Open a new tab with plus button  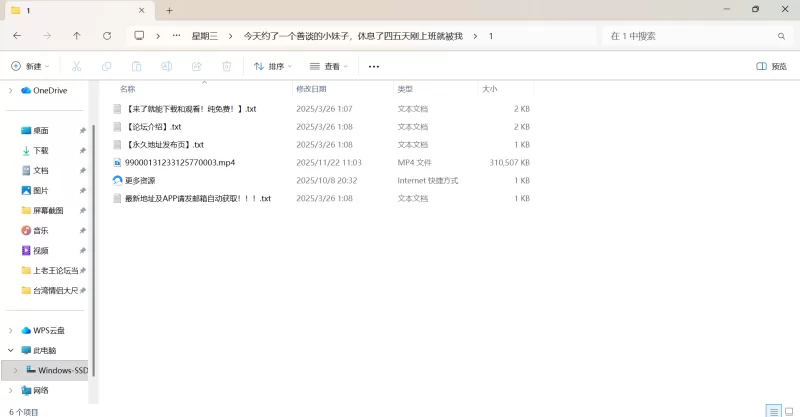(x=169, y=10)
